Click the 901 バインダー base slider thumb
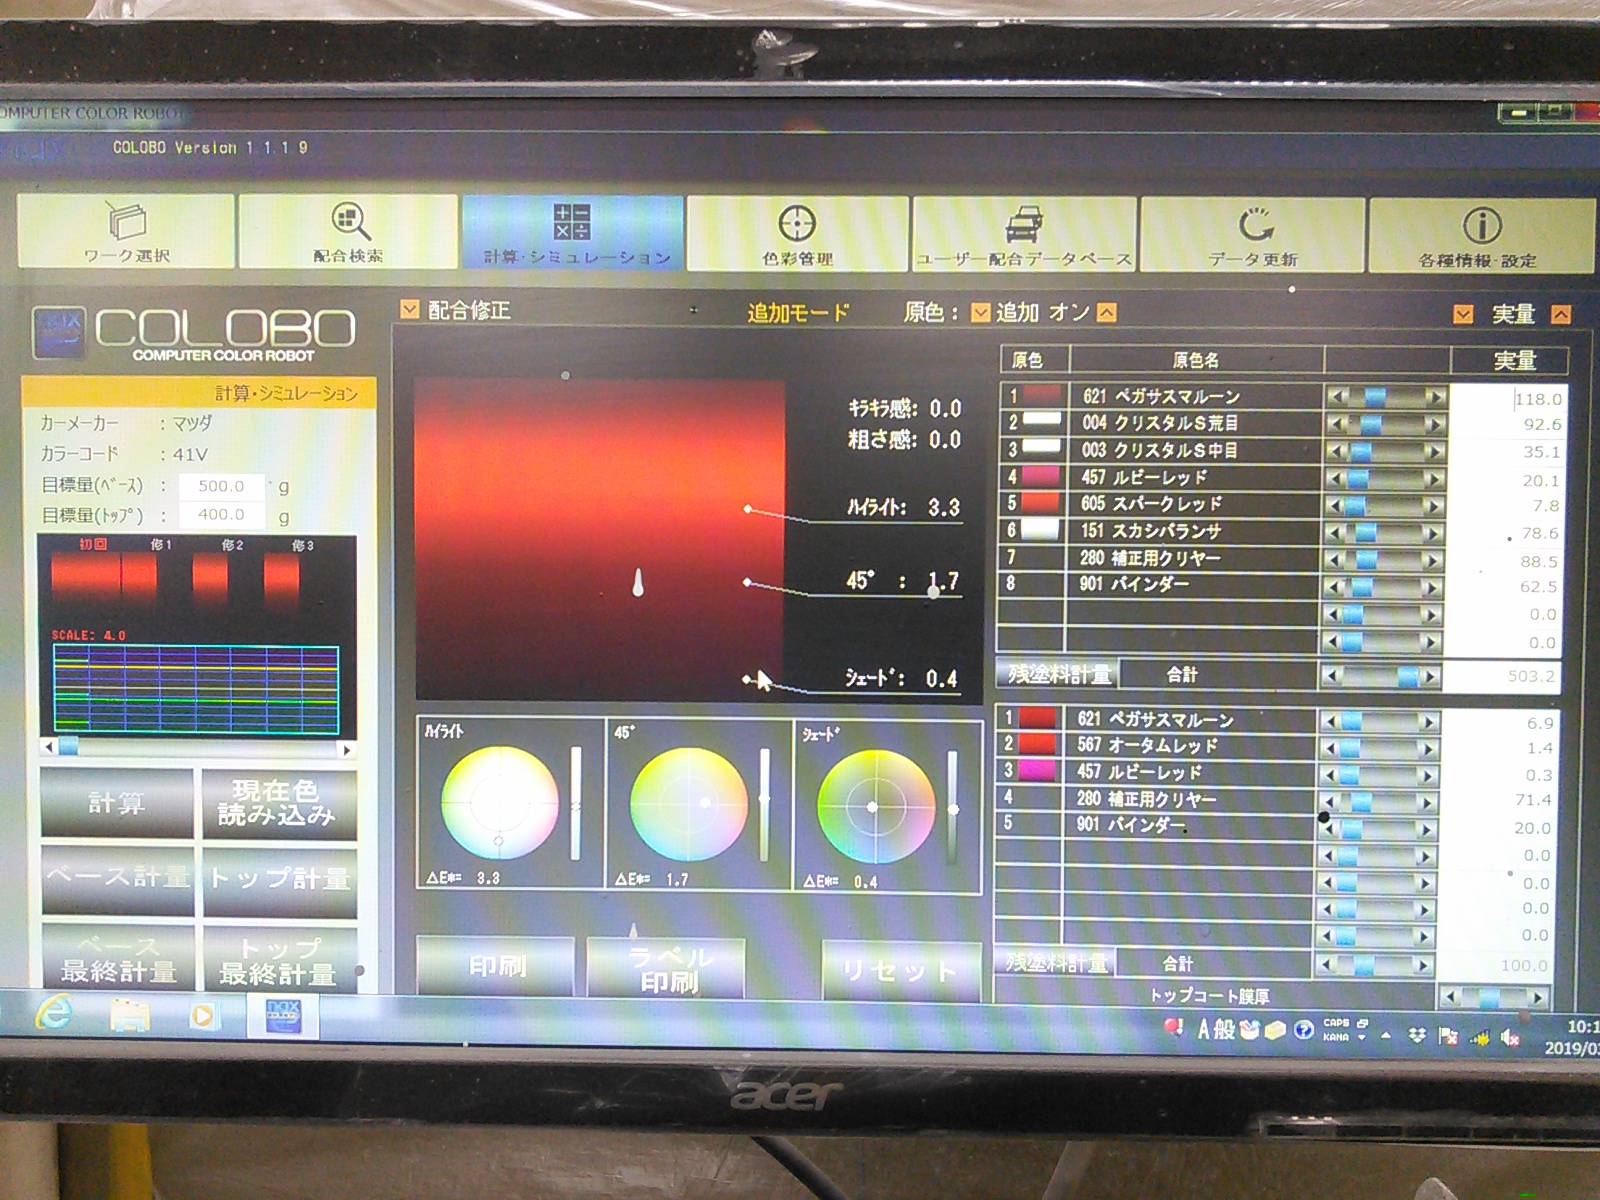Screen dimensions: 1600x1200 click(x=1362, y=587)
